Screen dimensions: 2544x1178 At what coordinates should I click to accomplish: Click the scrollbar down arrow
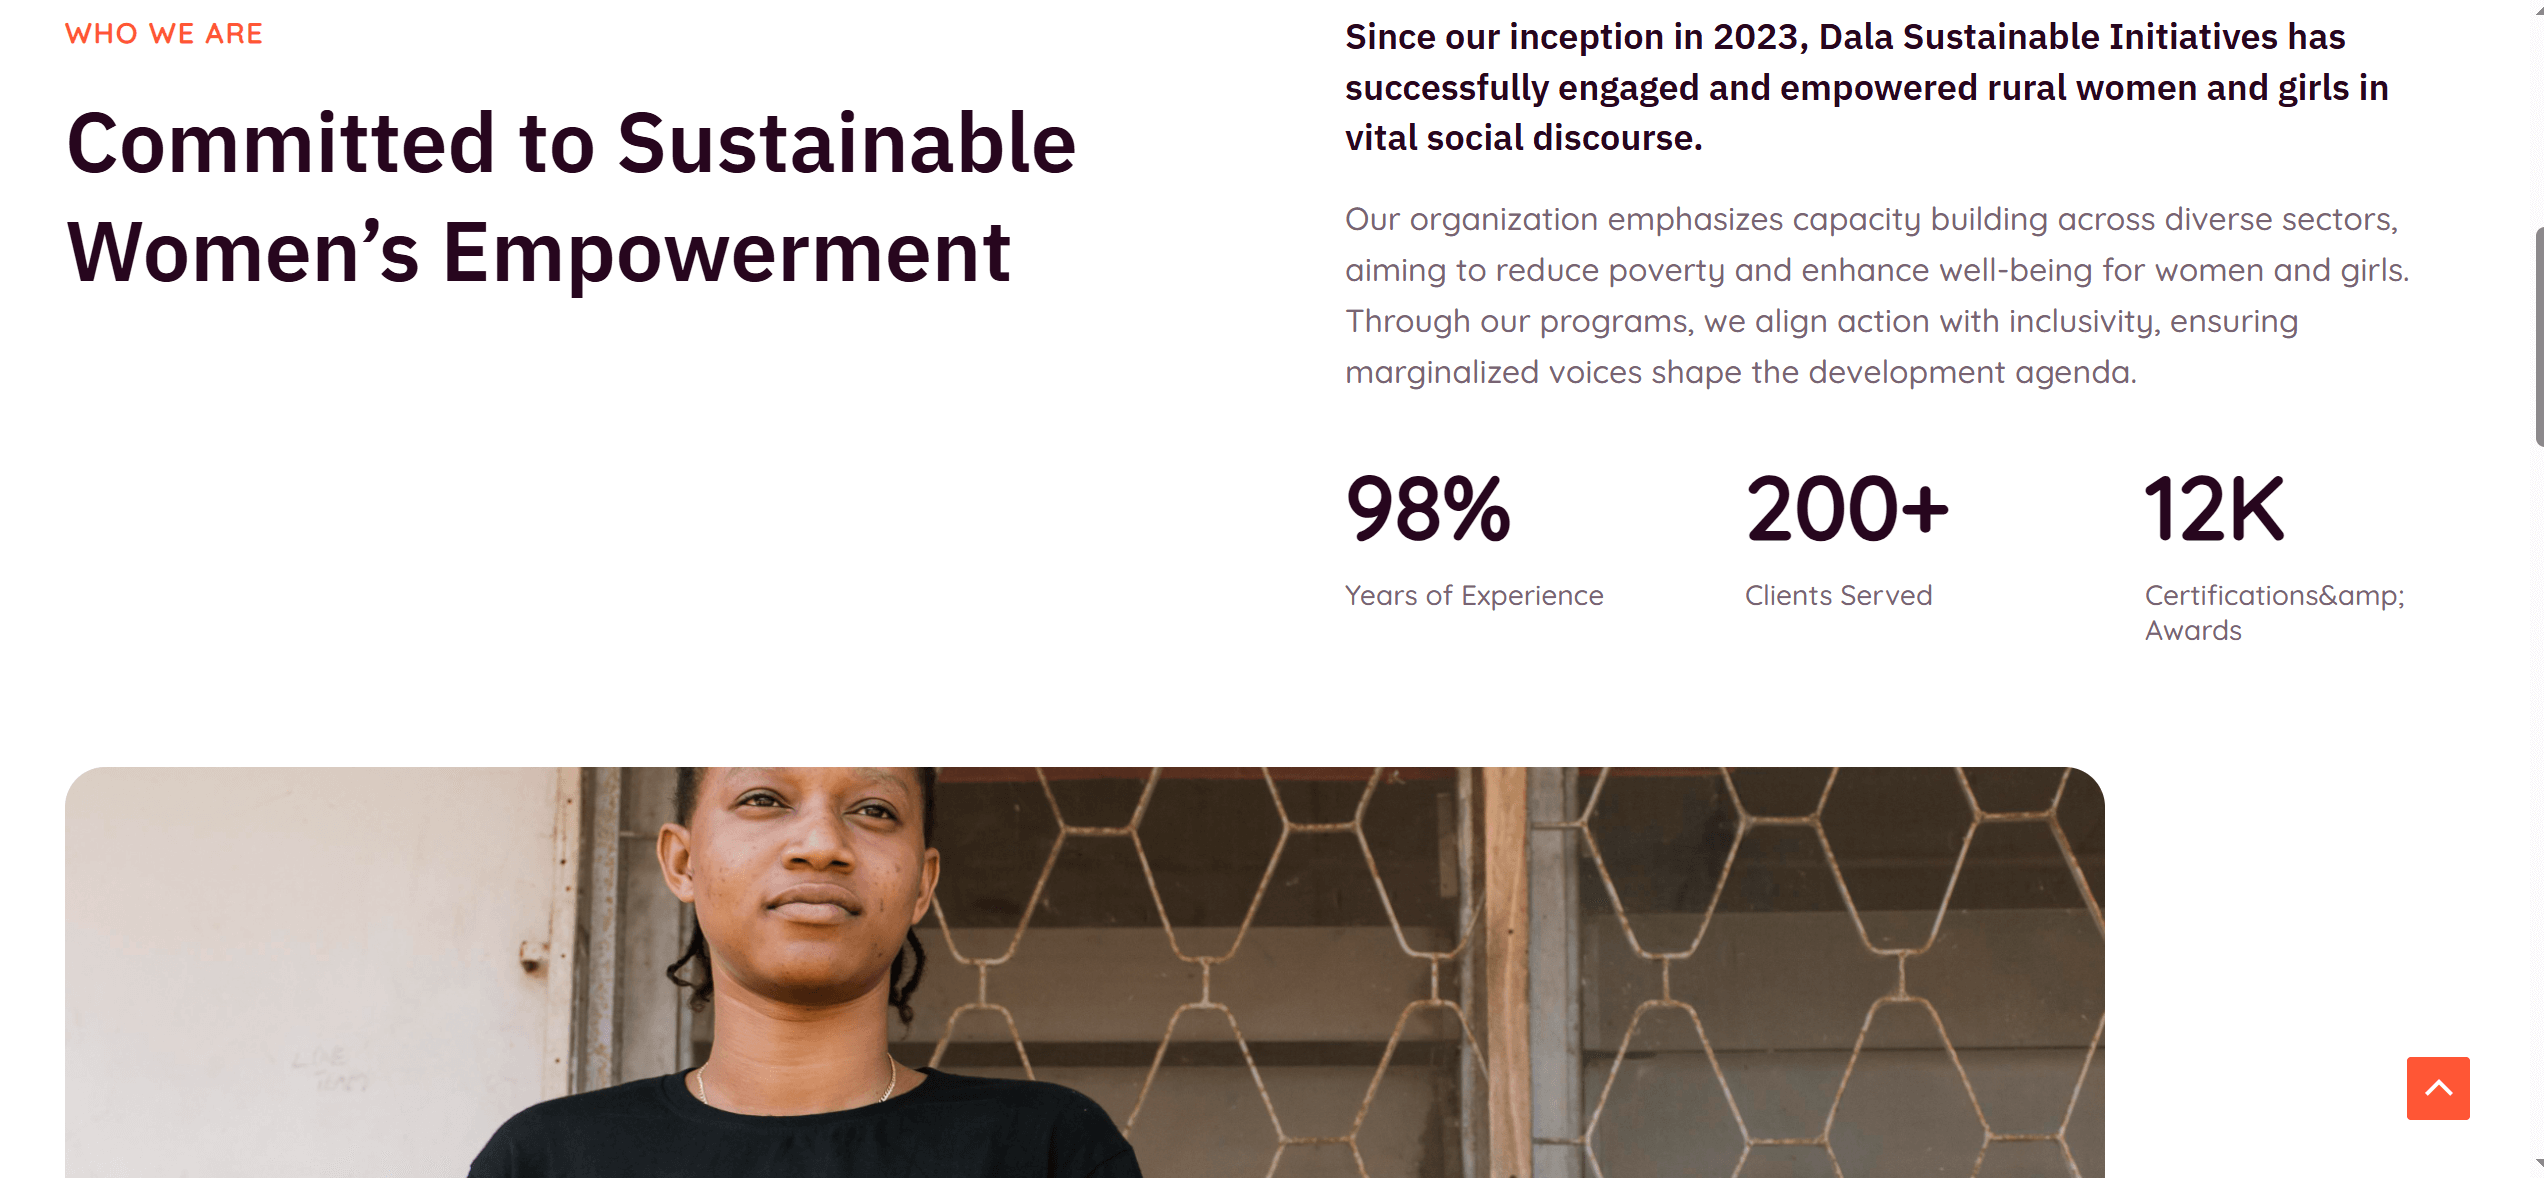(x=2539, y=1166)
